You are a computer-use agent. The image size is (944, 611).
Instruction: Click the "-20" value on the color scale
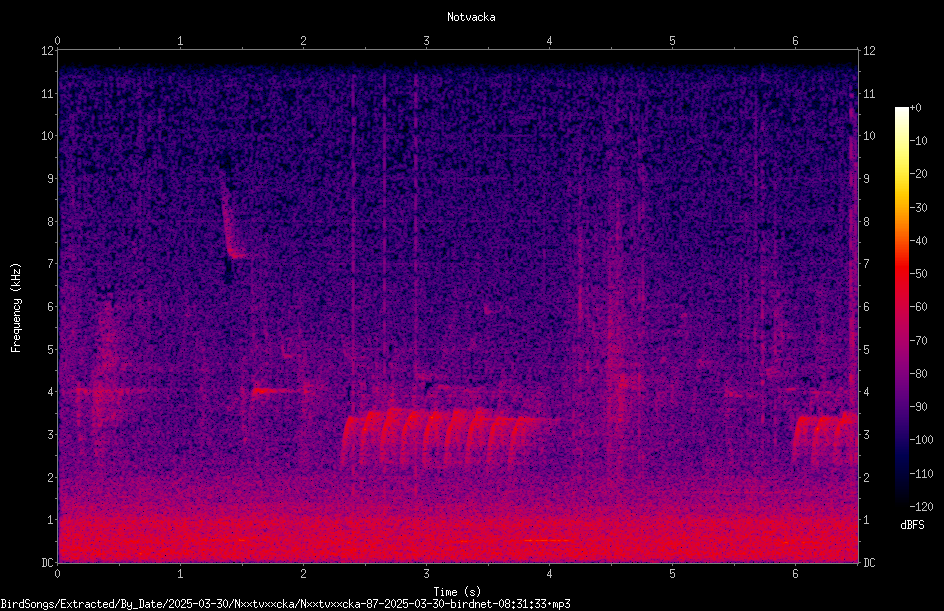pyautogui.click(x=918, y=174)
